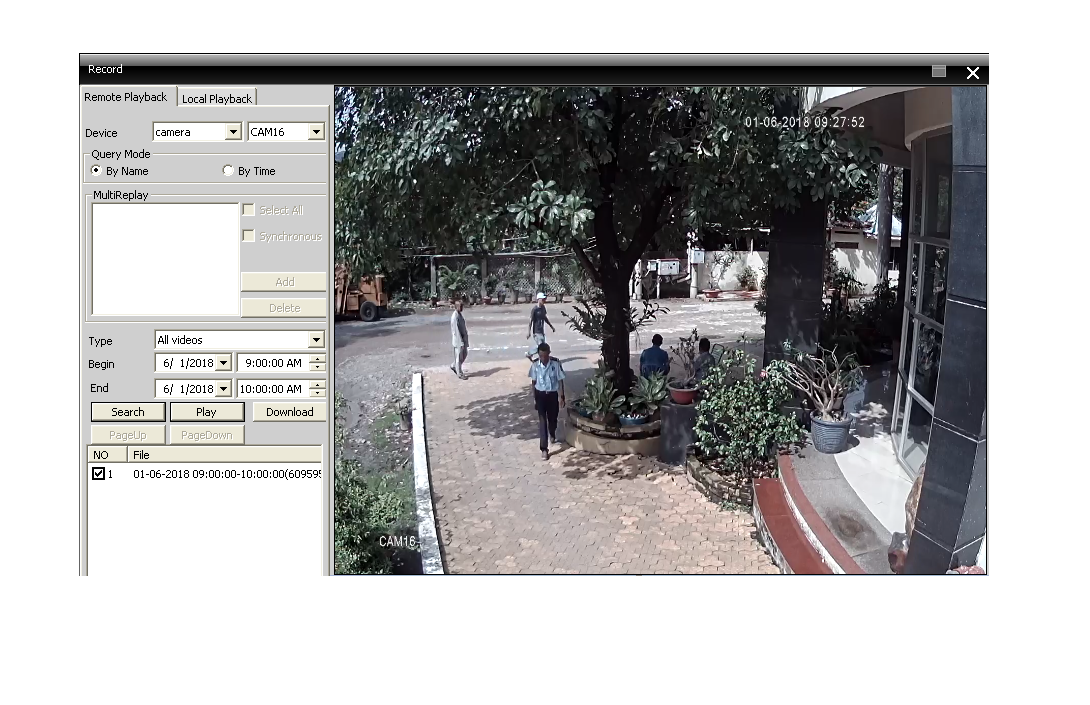This screenshot has height=705, width=1090.
Task: Click the maximize icon in Record title bar
Action: click(x=938, y=71)
